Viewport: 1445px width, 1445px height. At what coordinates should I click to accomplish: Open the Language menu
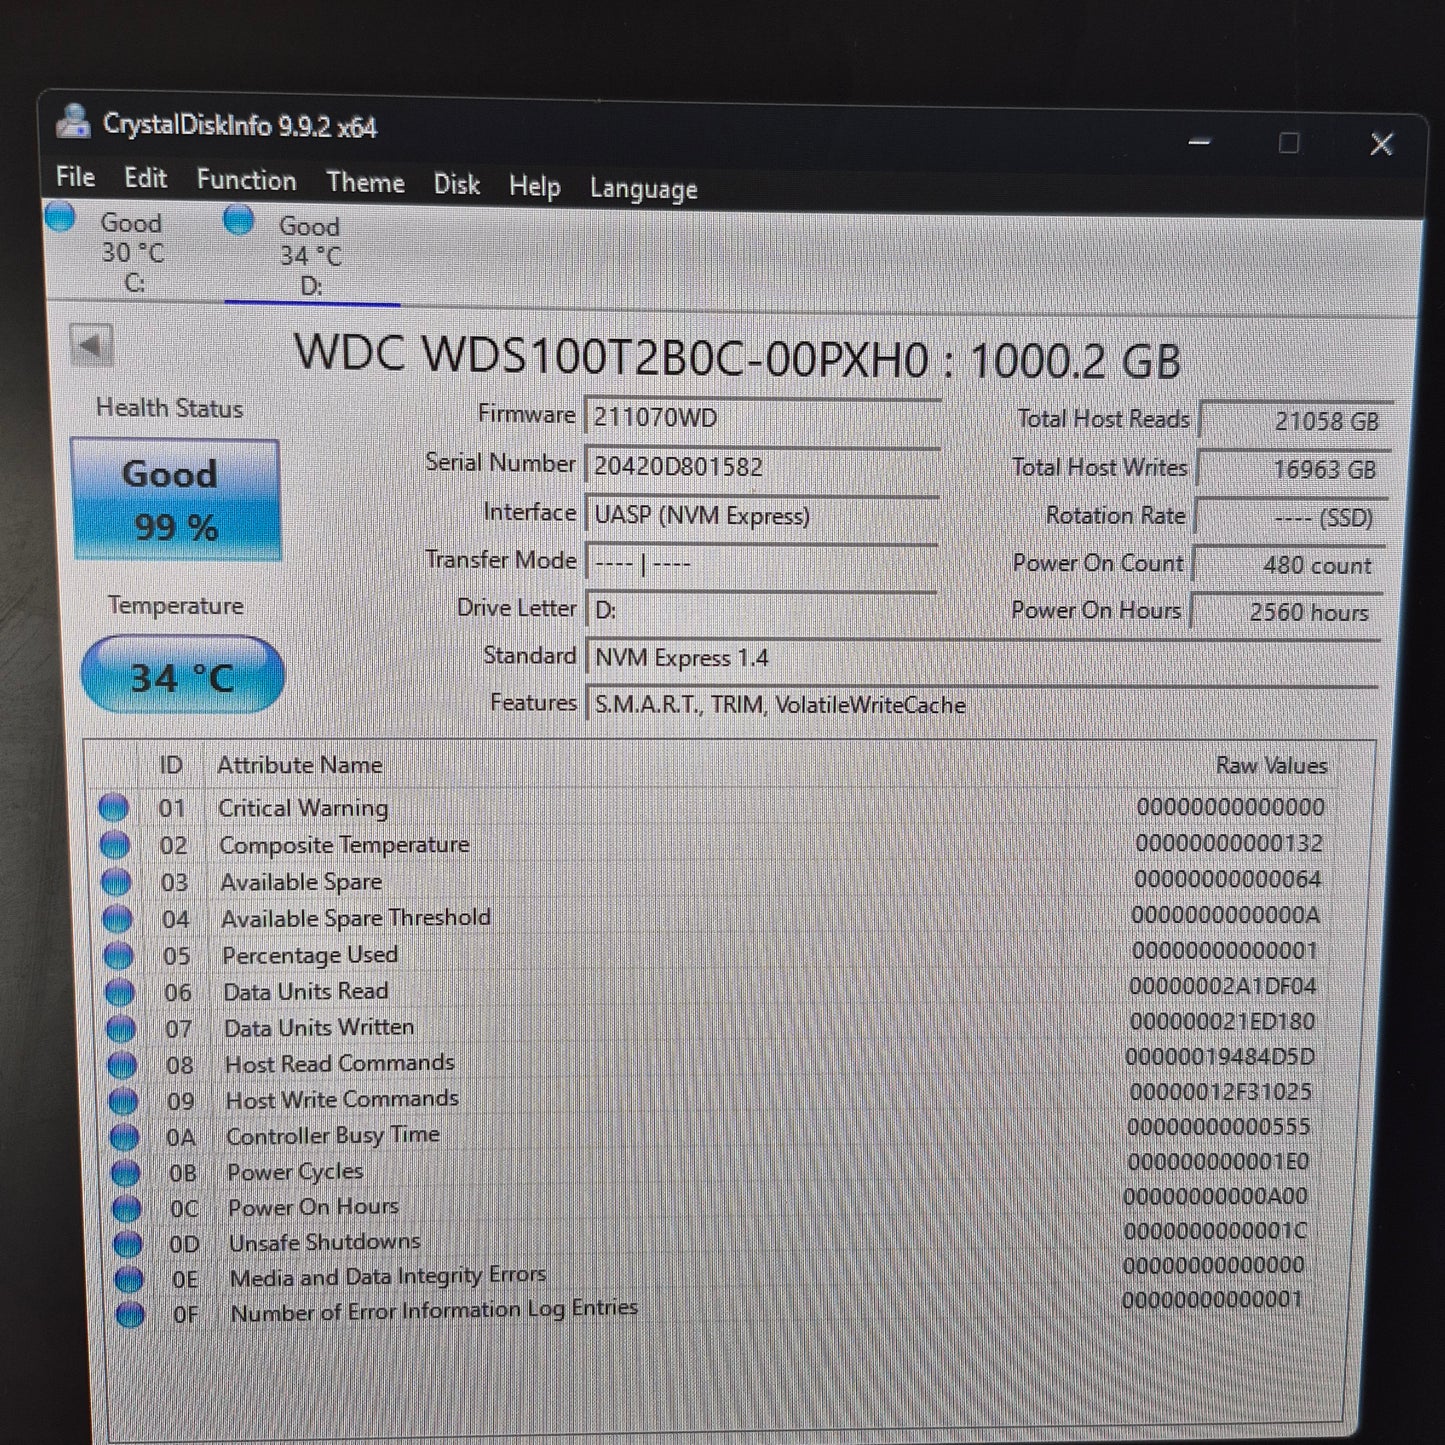click(x=643, y=188)
